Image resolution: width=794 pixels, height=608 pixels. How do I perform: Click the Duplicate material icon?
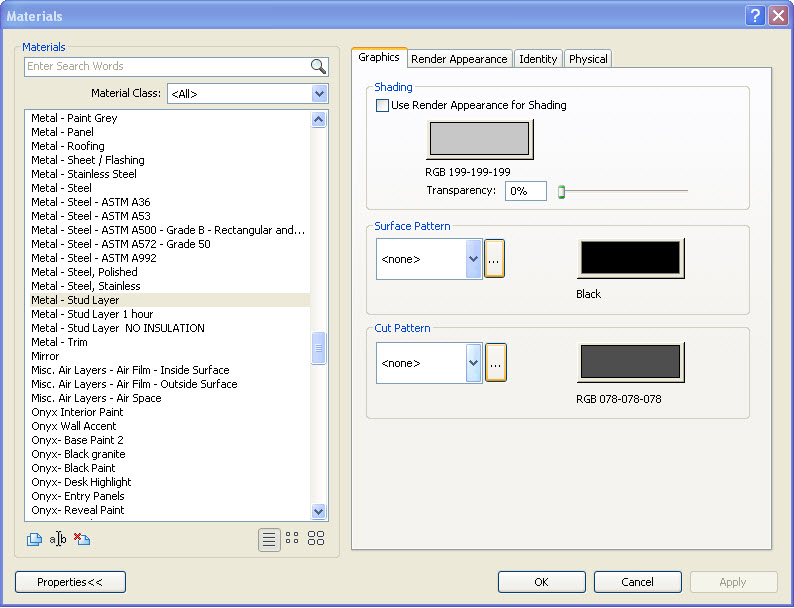tap(34, 540)
